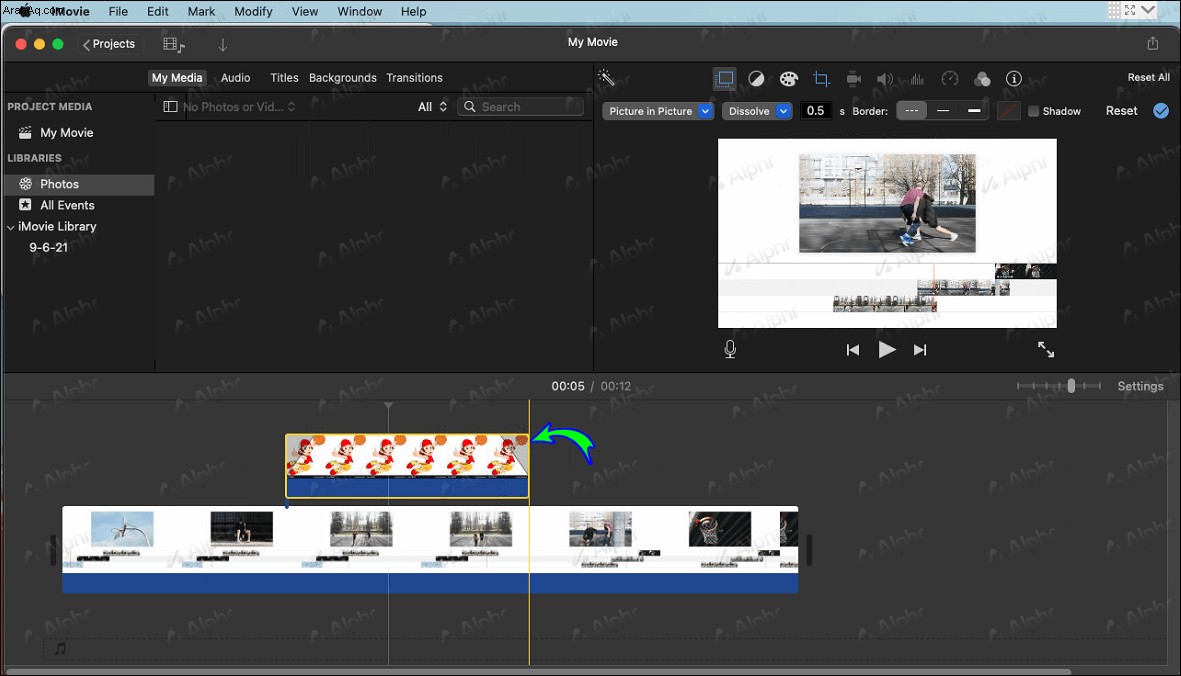Enable the Shadow checkbox
Viewport: 1181px width, 676px height.
pyautogui.click(x=1033, y=111)
